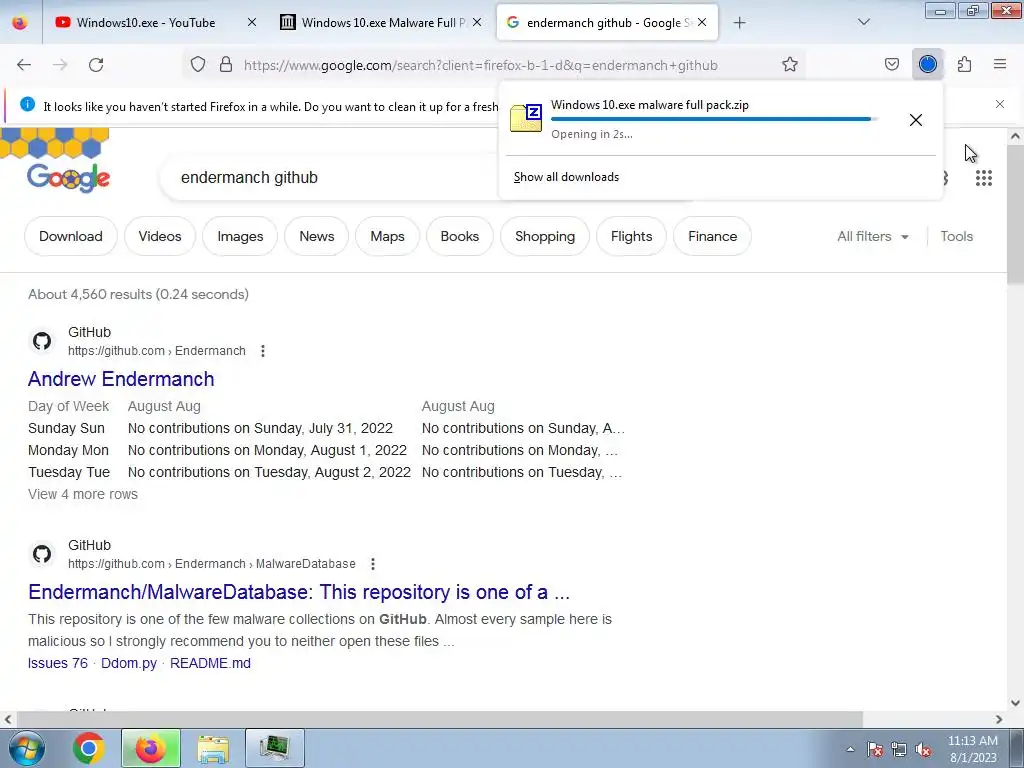Open the Save to Pocket icon
The height and width of the screenshot is (768, 1024).
(892, 65)
